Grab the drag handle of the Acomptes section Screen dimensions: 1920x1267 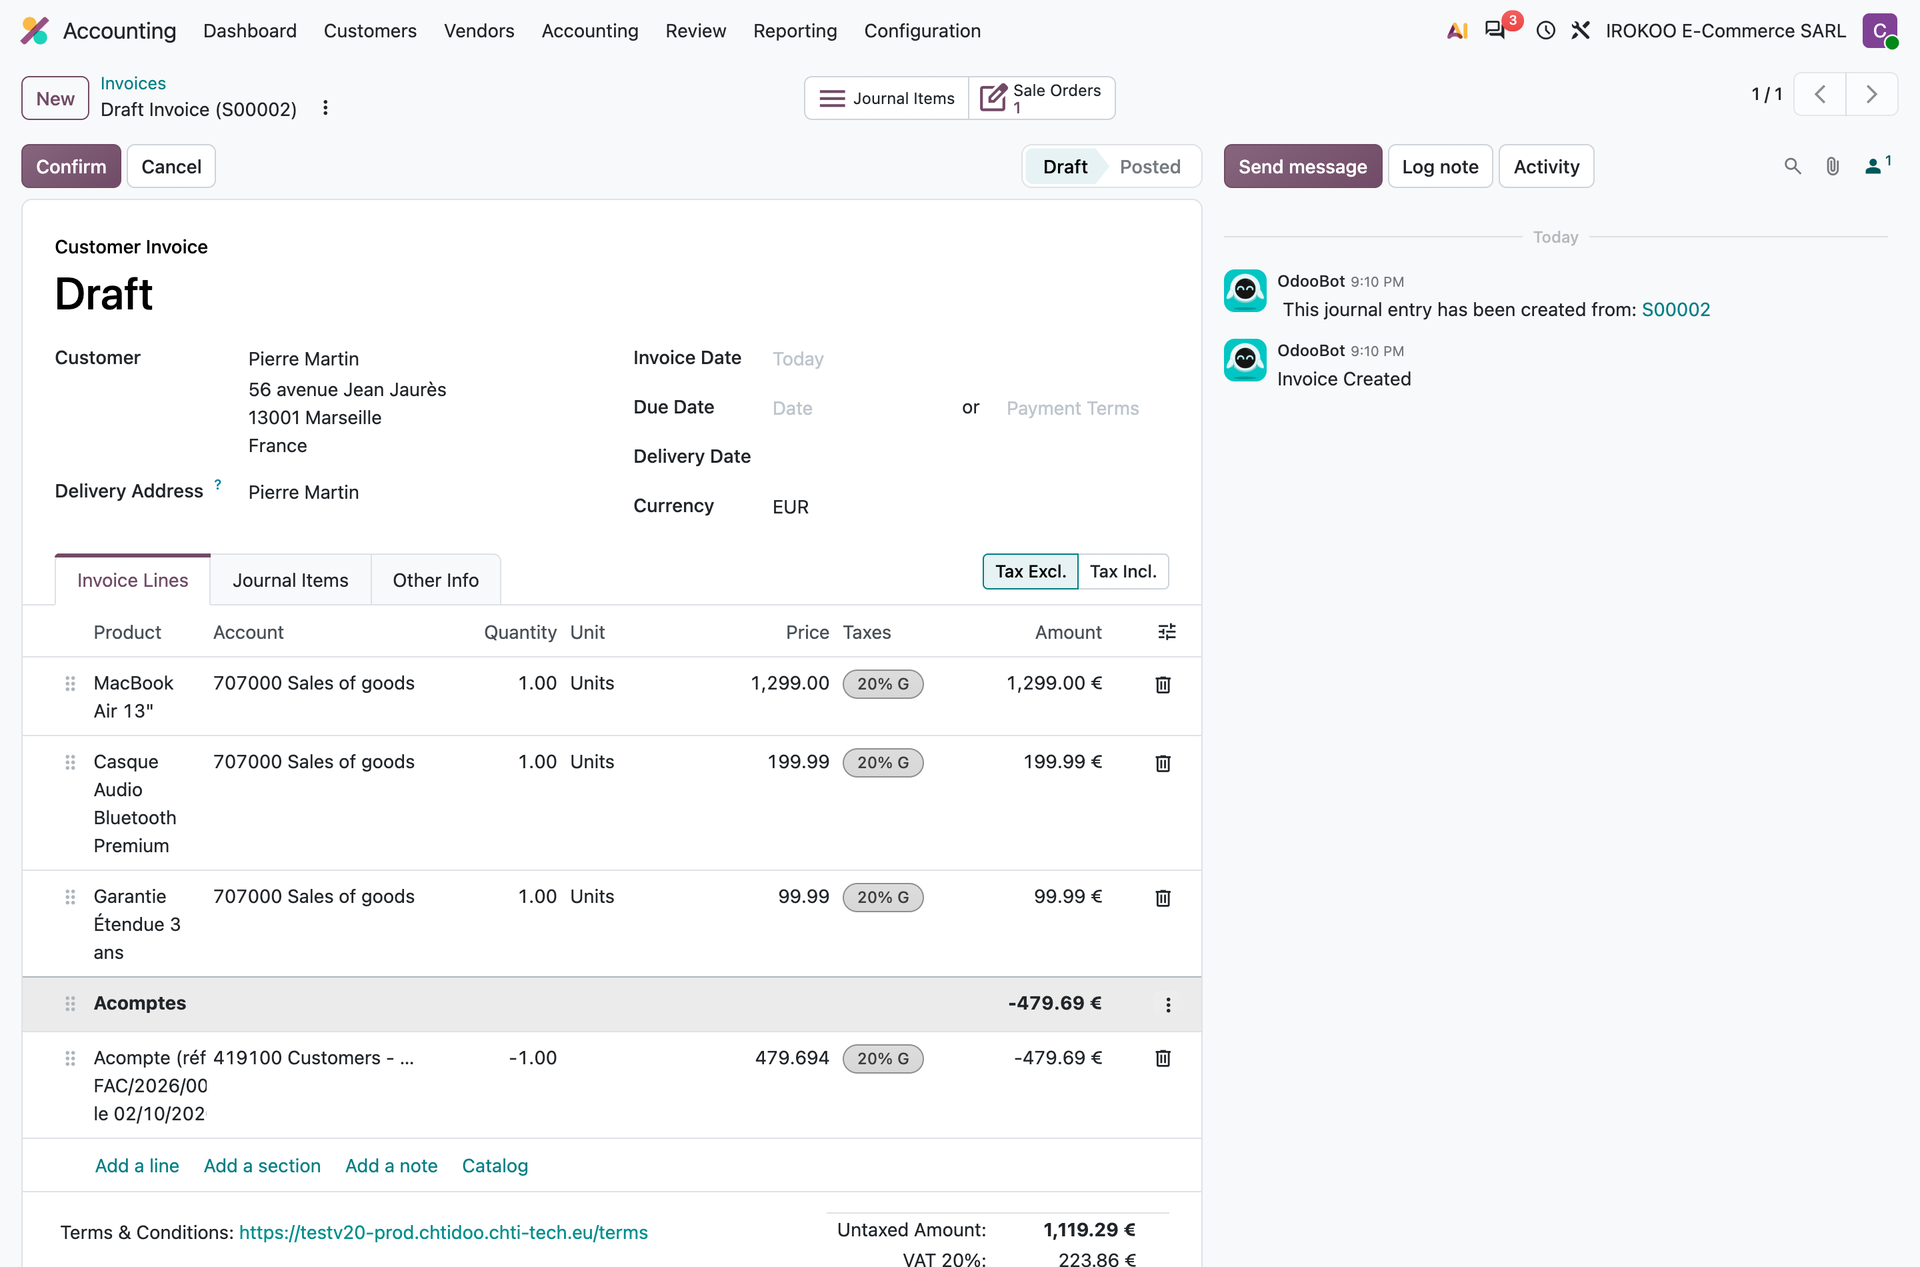point(70,1004)
